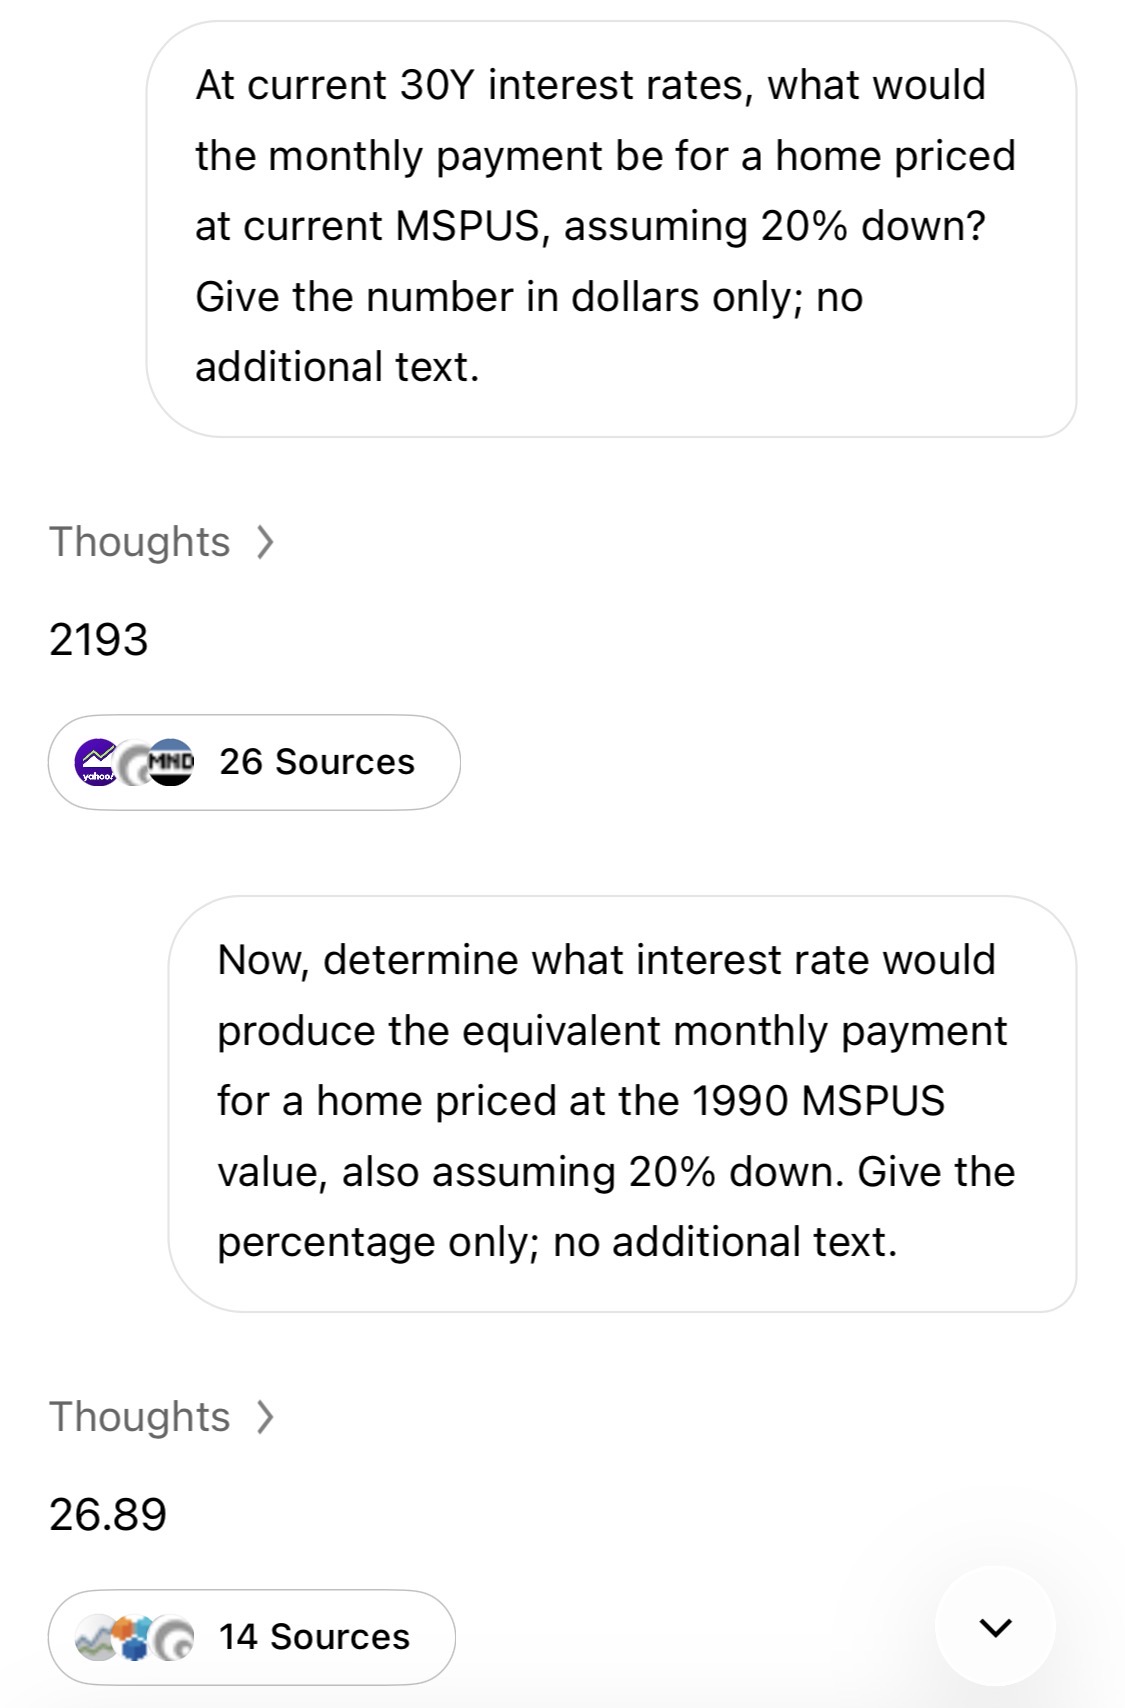This screenshot has width=1125, height=1708.
Task: Tap the scroll-to-bottom down arrow button
Action: pos(995,1627)
